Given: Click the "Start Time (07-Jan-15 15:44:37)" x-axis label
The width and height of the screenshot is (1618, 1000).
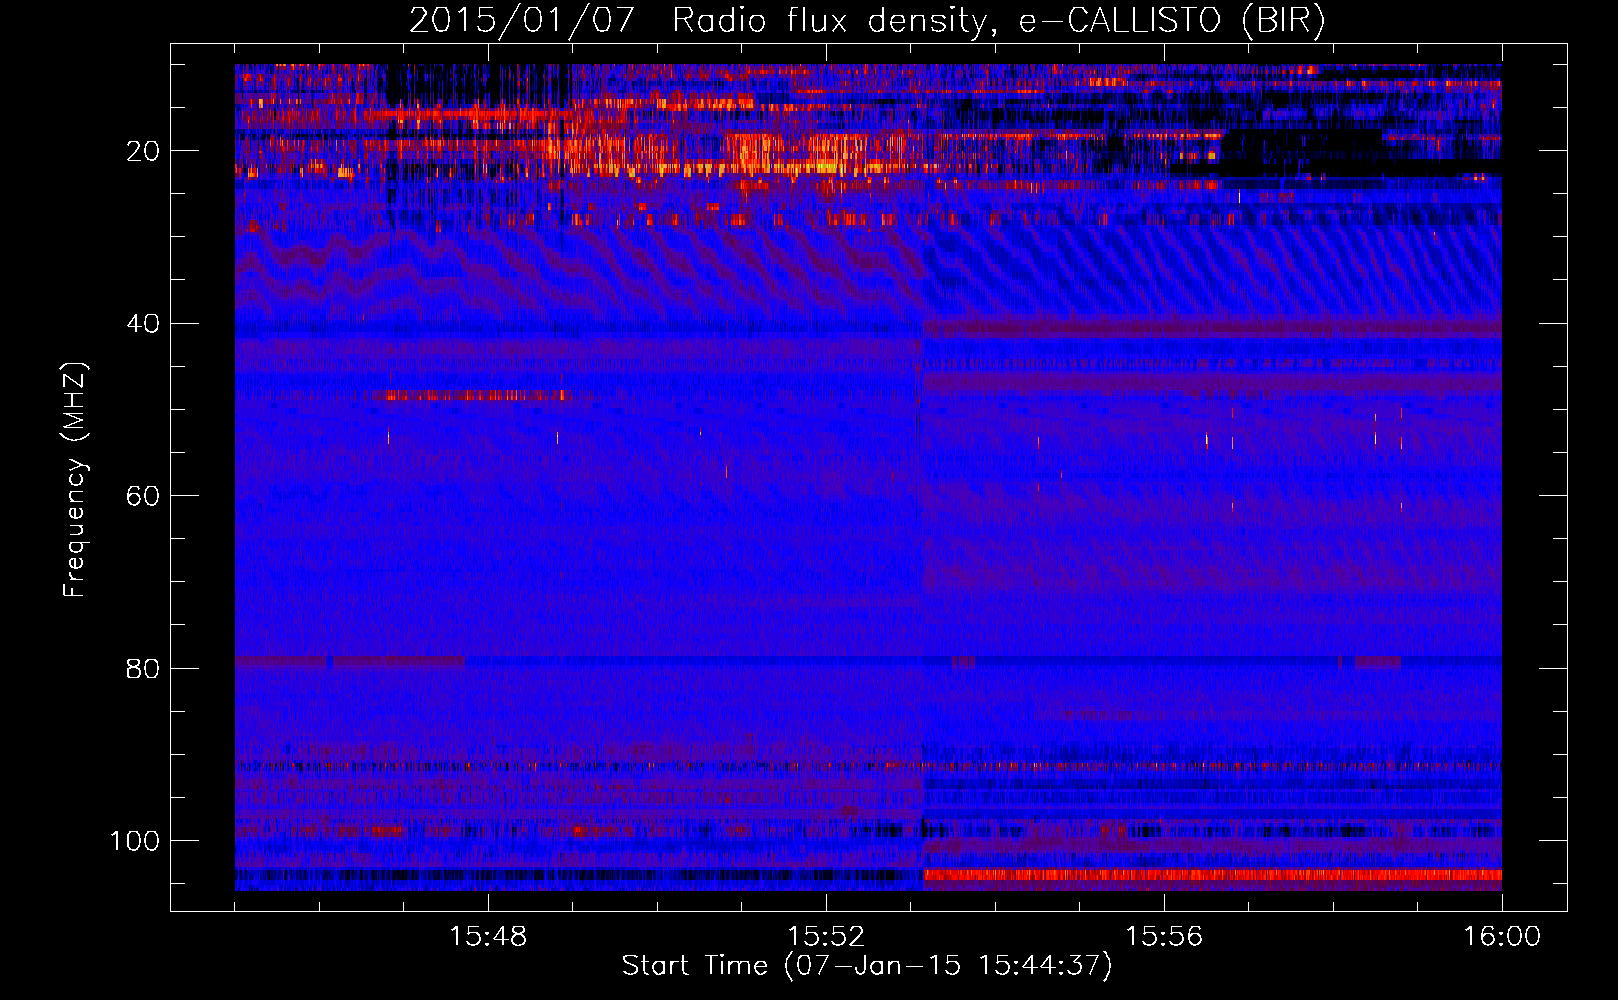Looking at the screenshot, I should (x=867, y=966).
